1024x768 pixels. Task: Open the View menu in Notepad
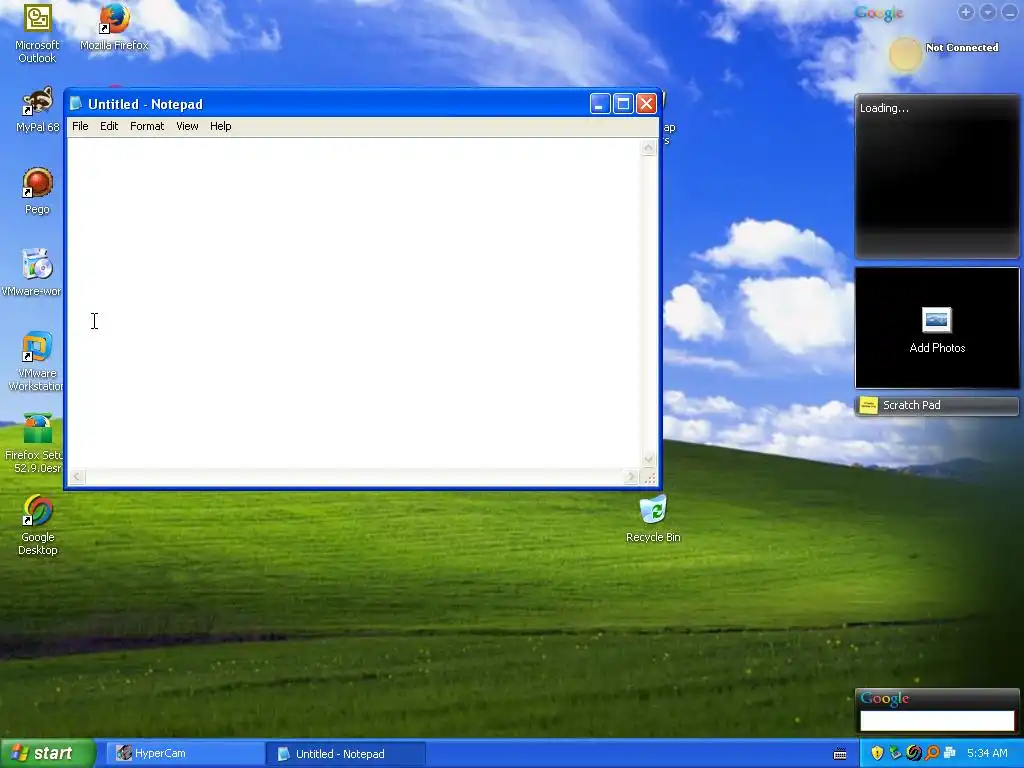click(x=187, y=126)
